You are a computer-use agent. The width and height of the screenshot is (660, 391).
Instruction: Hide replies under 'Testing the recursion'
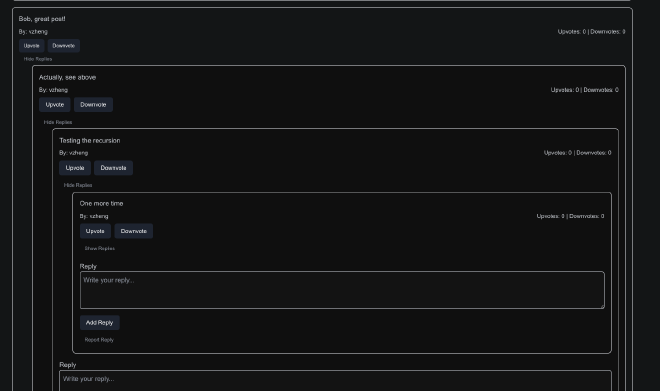pyautogui.click(x=78, y=185)
